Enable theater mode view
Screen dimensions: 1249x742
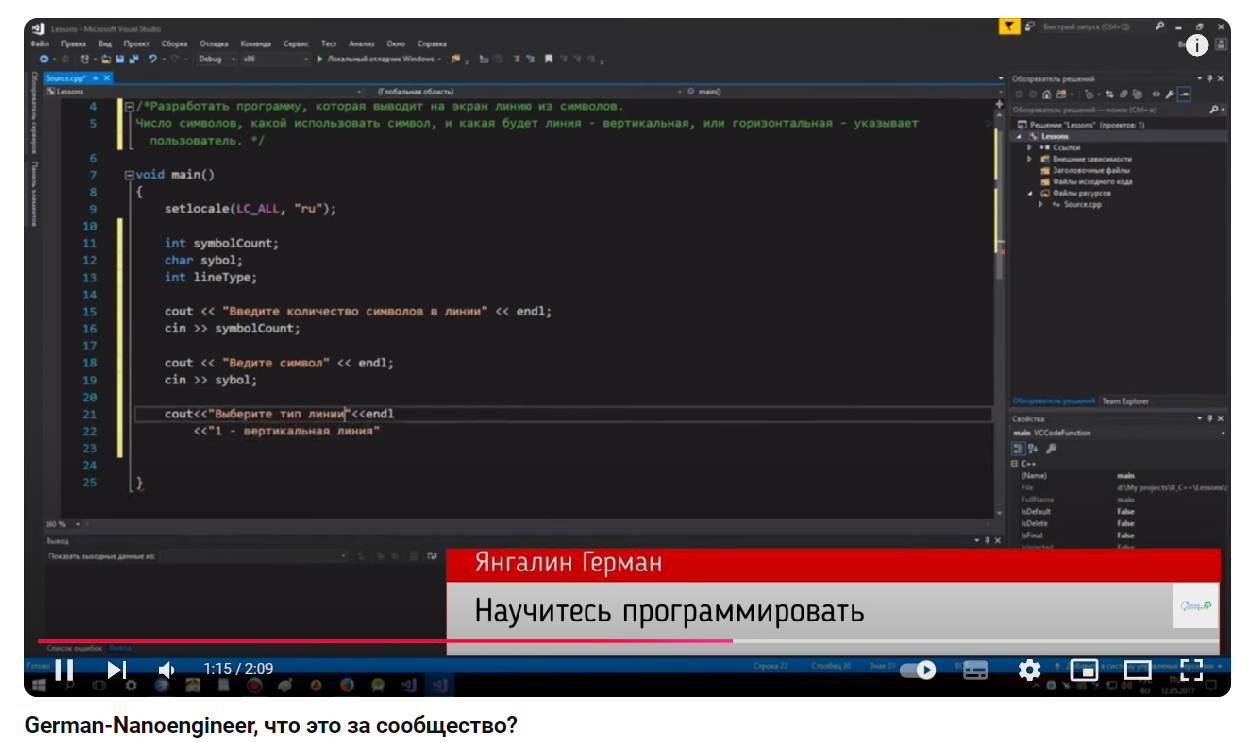click(1138, 670)
